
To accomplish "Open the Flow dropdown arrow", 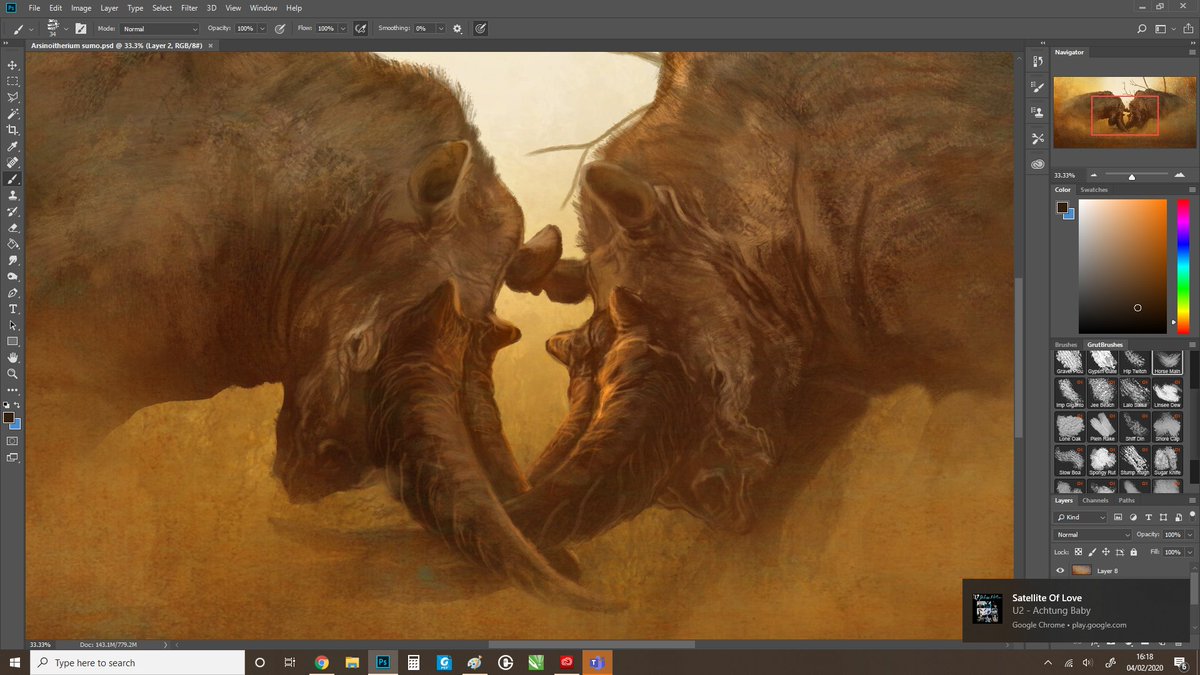I will pos(343,29).
